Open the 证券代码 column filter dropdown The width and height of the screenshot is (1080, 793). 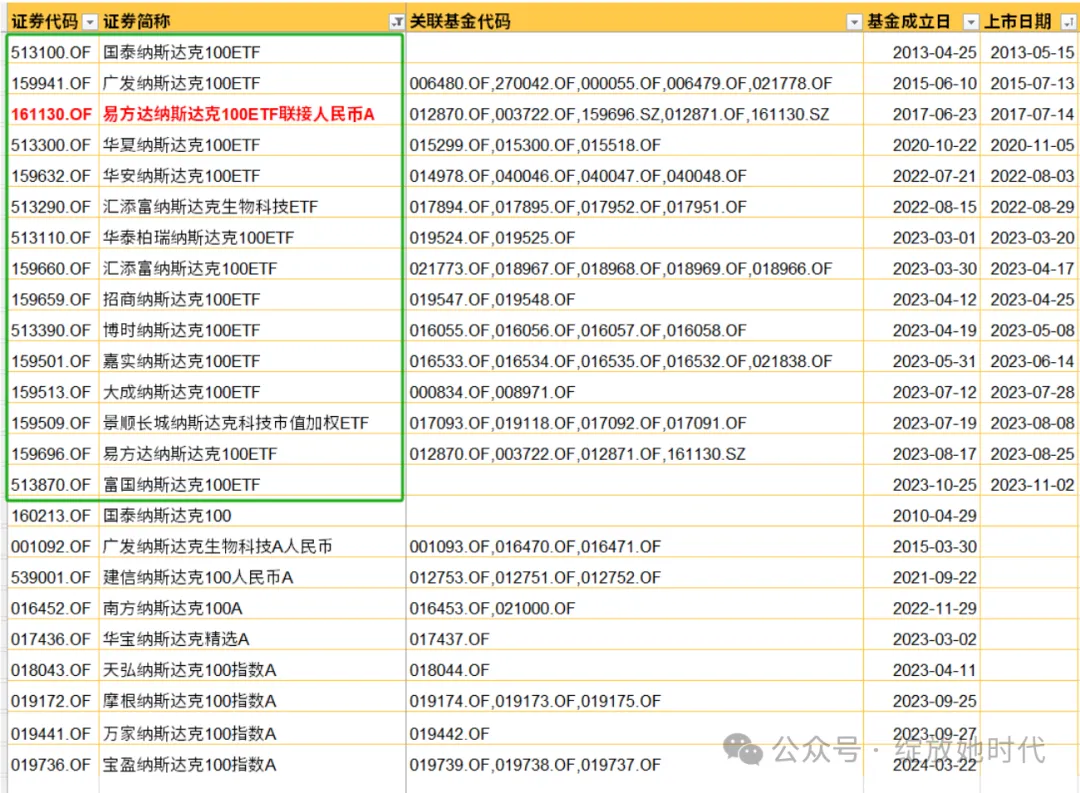click(x=91, y=20)
